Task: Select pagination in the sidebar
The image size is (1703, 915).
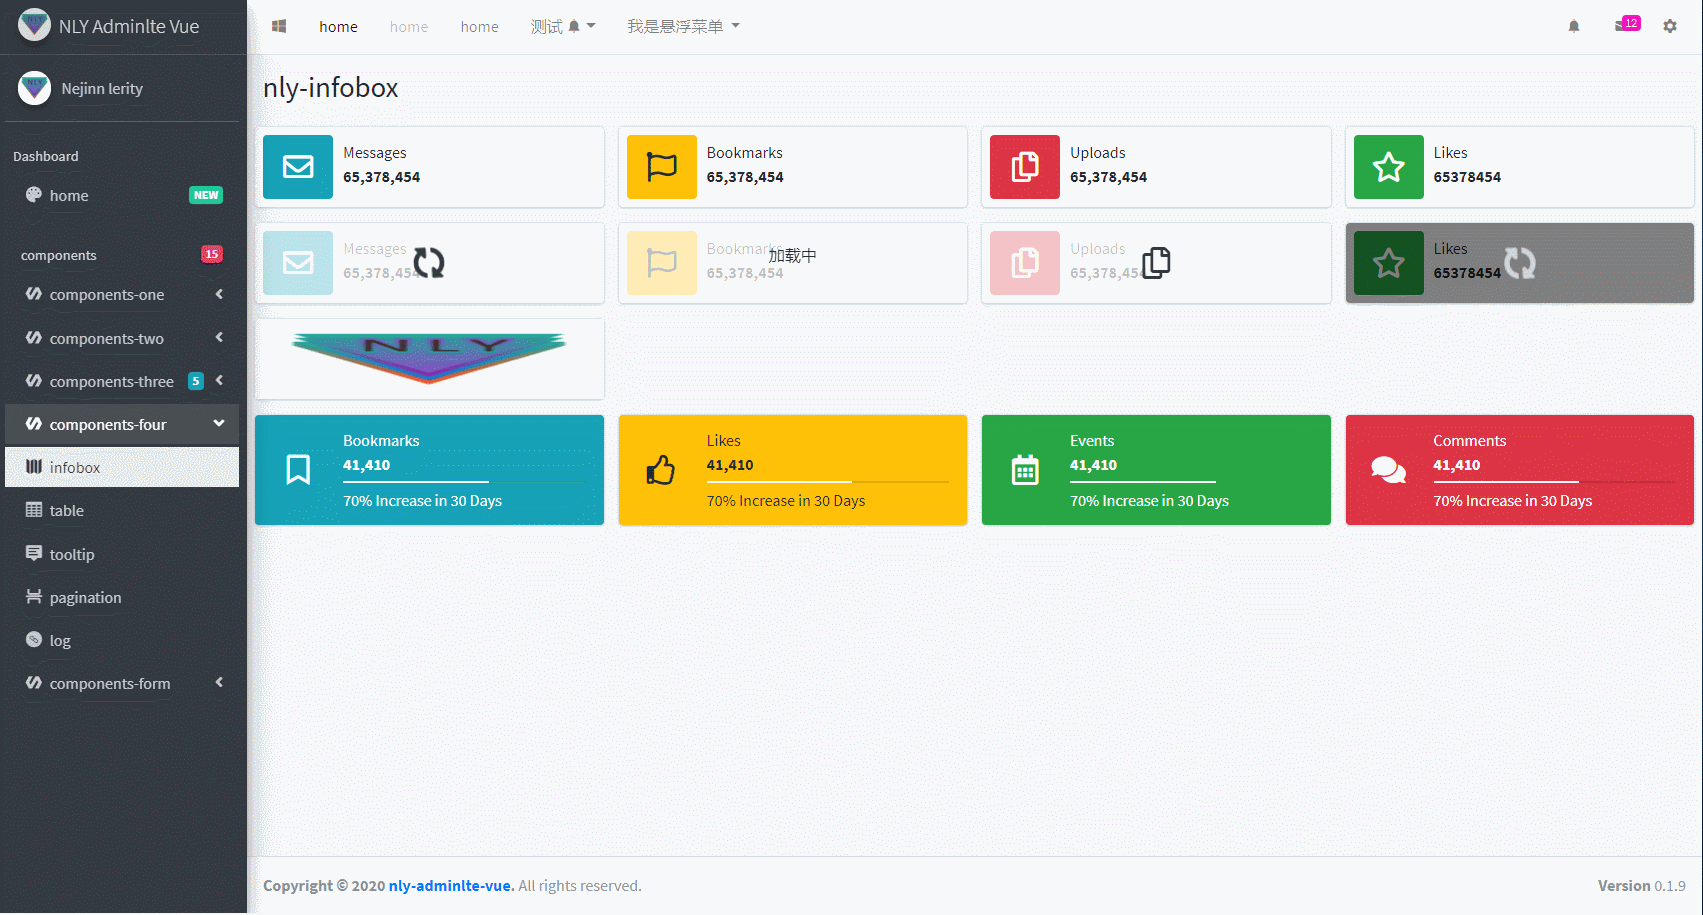Action: [x=85, y=598]
